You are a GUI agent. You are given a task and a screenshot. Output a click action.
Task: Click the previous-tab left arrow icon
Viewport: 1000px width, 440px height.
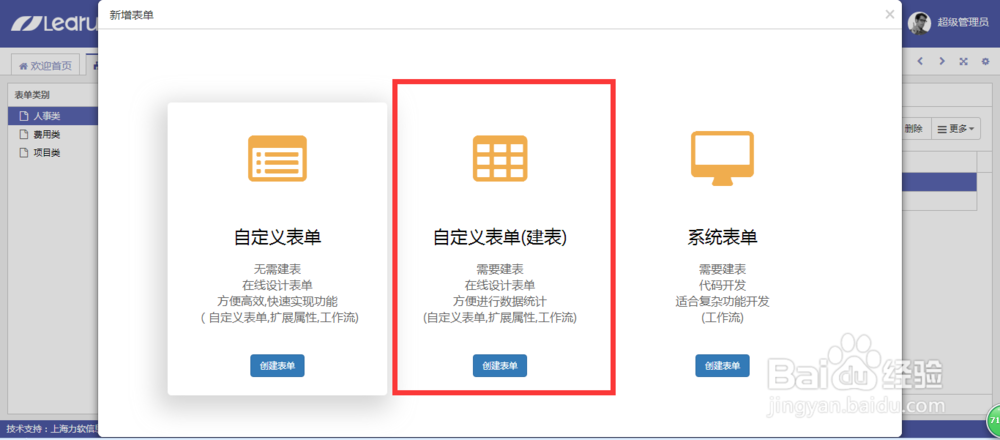pyautogui.click(x=920, y=61)
